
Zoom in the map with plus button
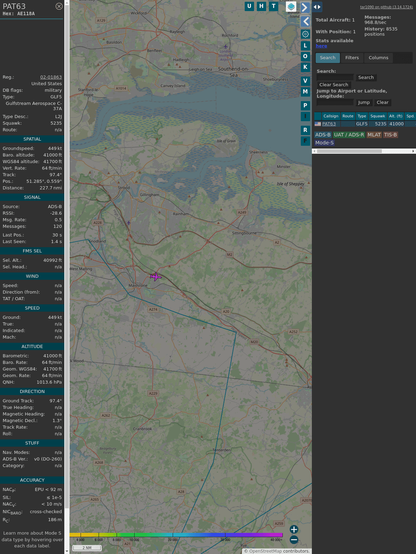point(294,529)
